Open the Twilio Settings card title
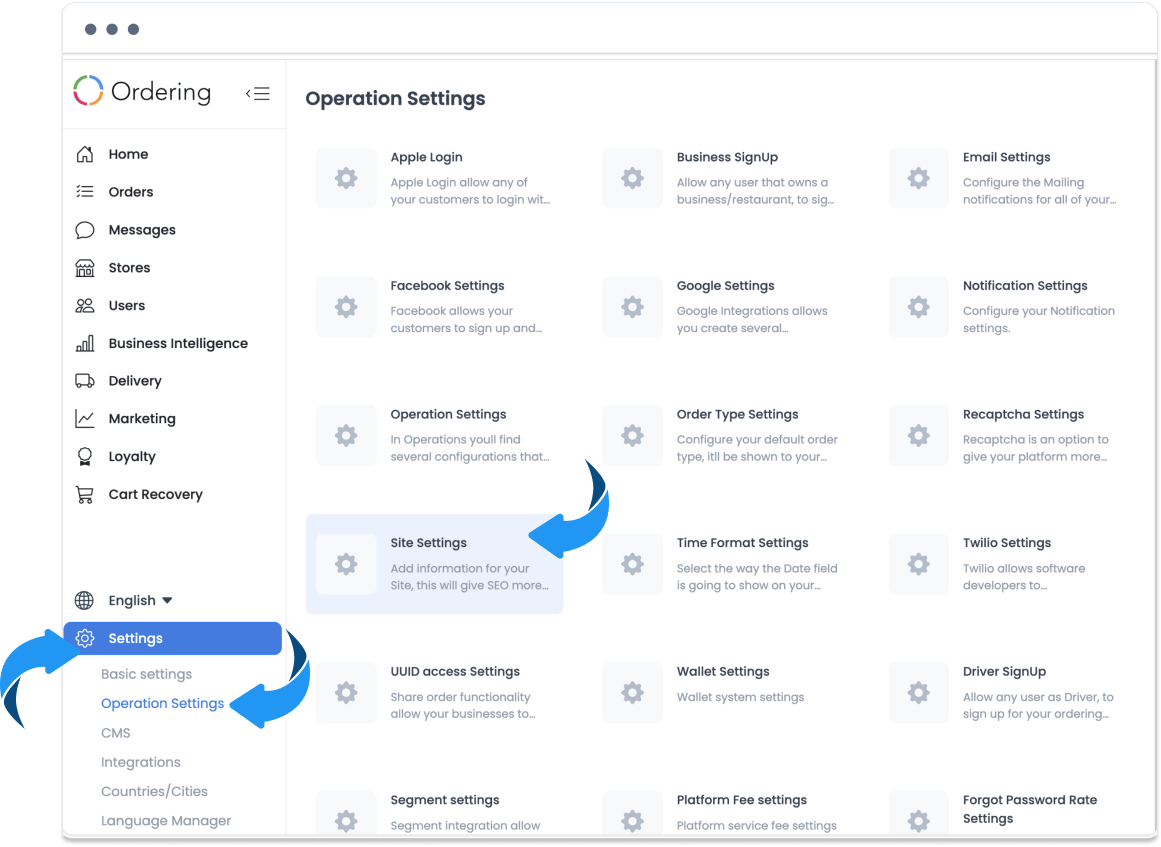This screenshot has height=847, width=1161. click(x=1007, y=543)
